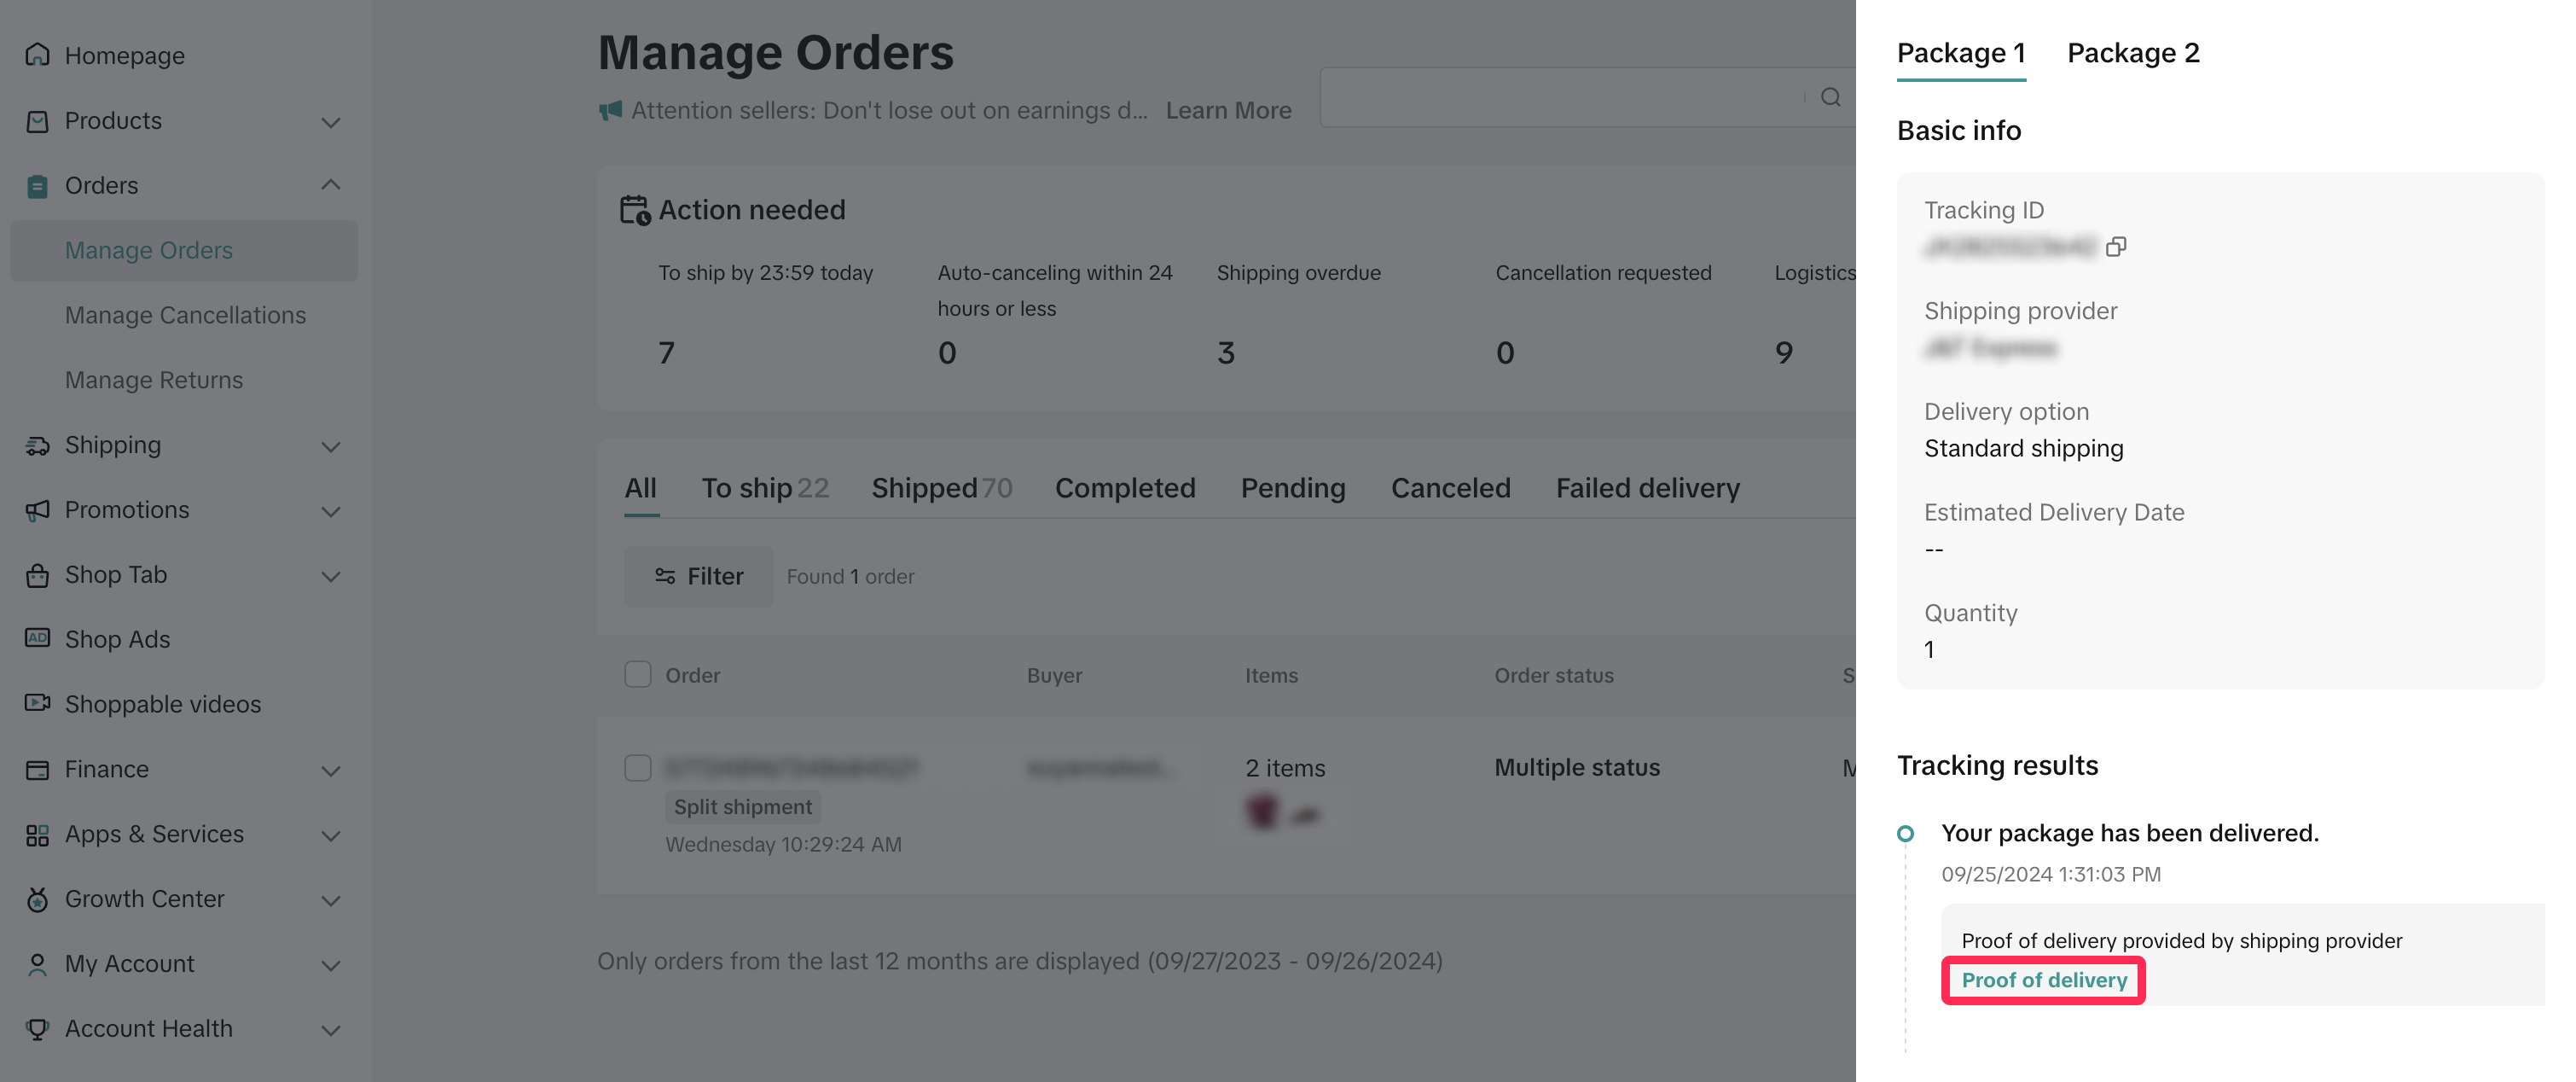
Task: Switch to the Package 2 tab
Action: click(x=2133, y=53)
